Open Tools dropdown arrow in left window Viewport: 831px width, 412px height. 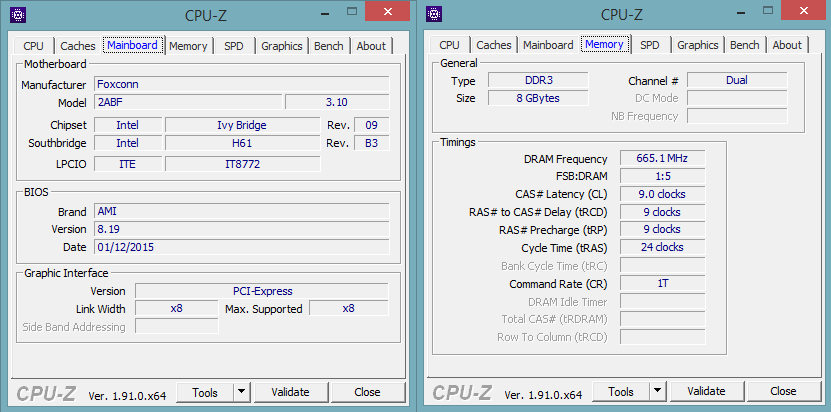[x=242, y=392]
